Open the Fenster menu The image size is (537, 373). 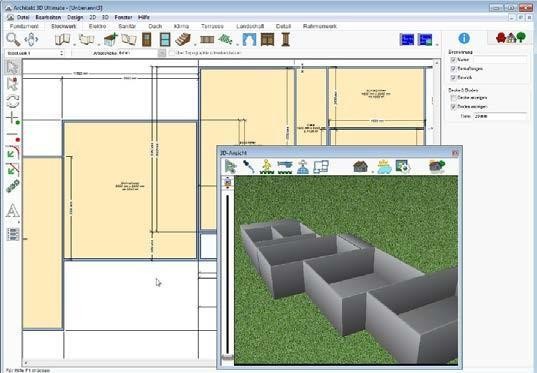pos(123,17)
